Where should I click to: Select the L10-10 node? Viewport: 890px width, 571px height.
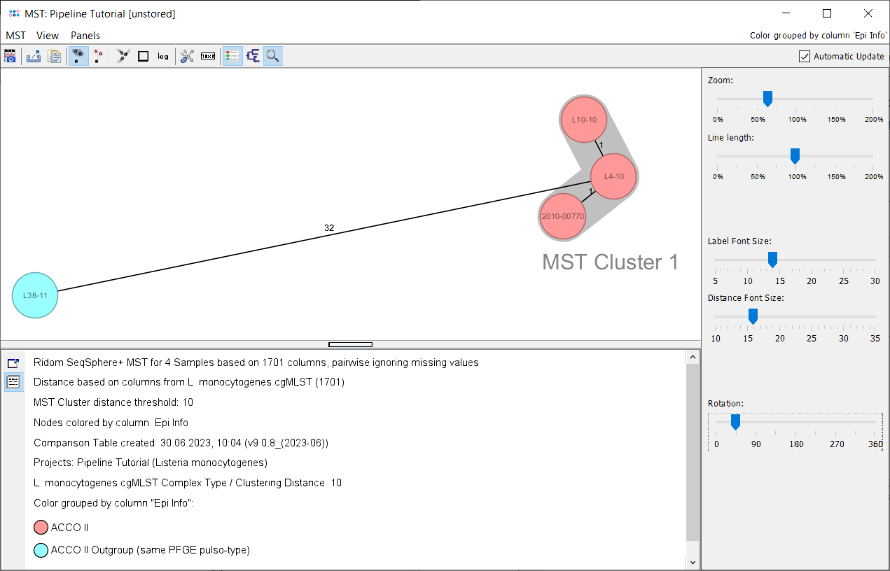click(x=584, y=120)
